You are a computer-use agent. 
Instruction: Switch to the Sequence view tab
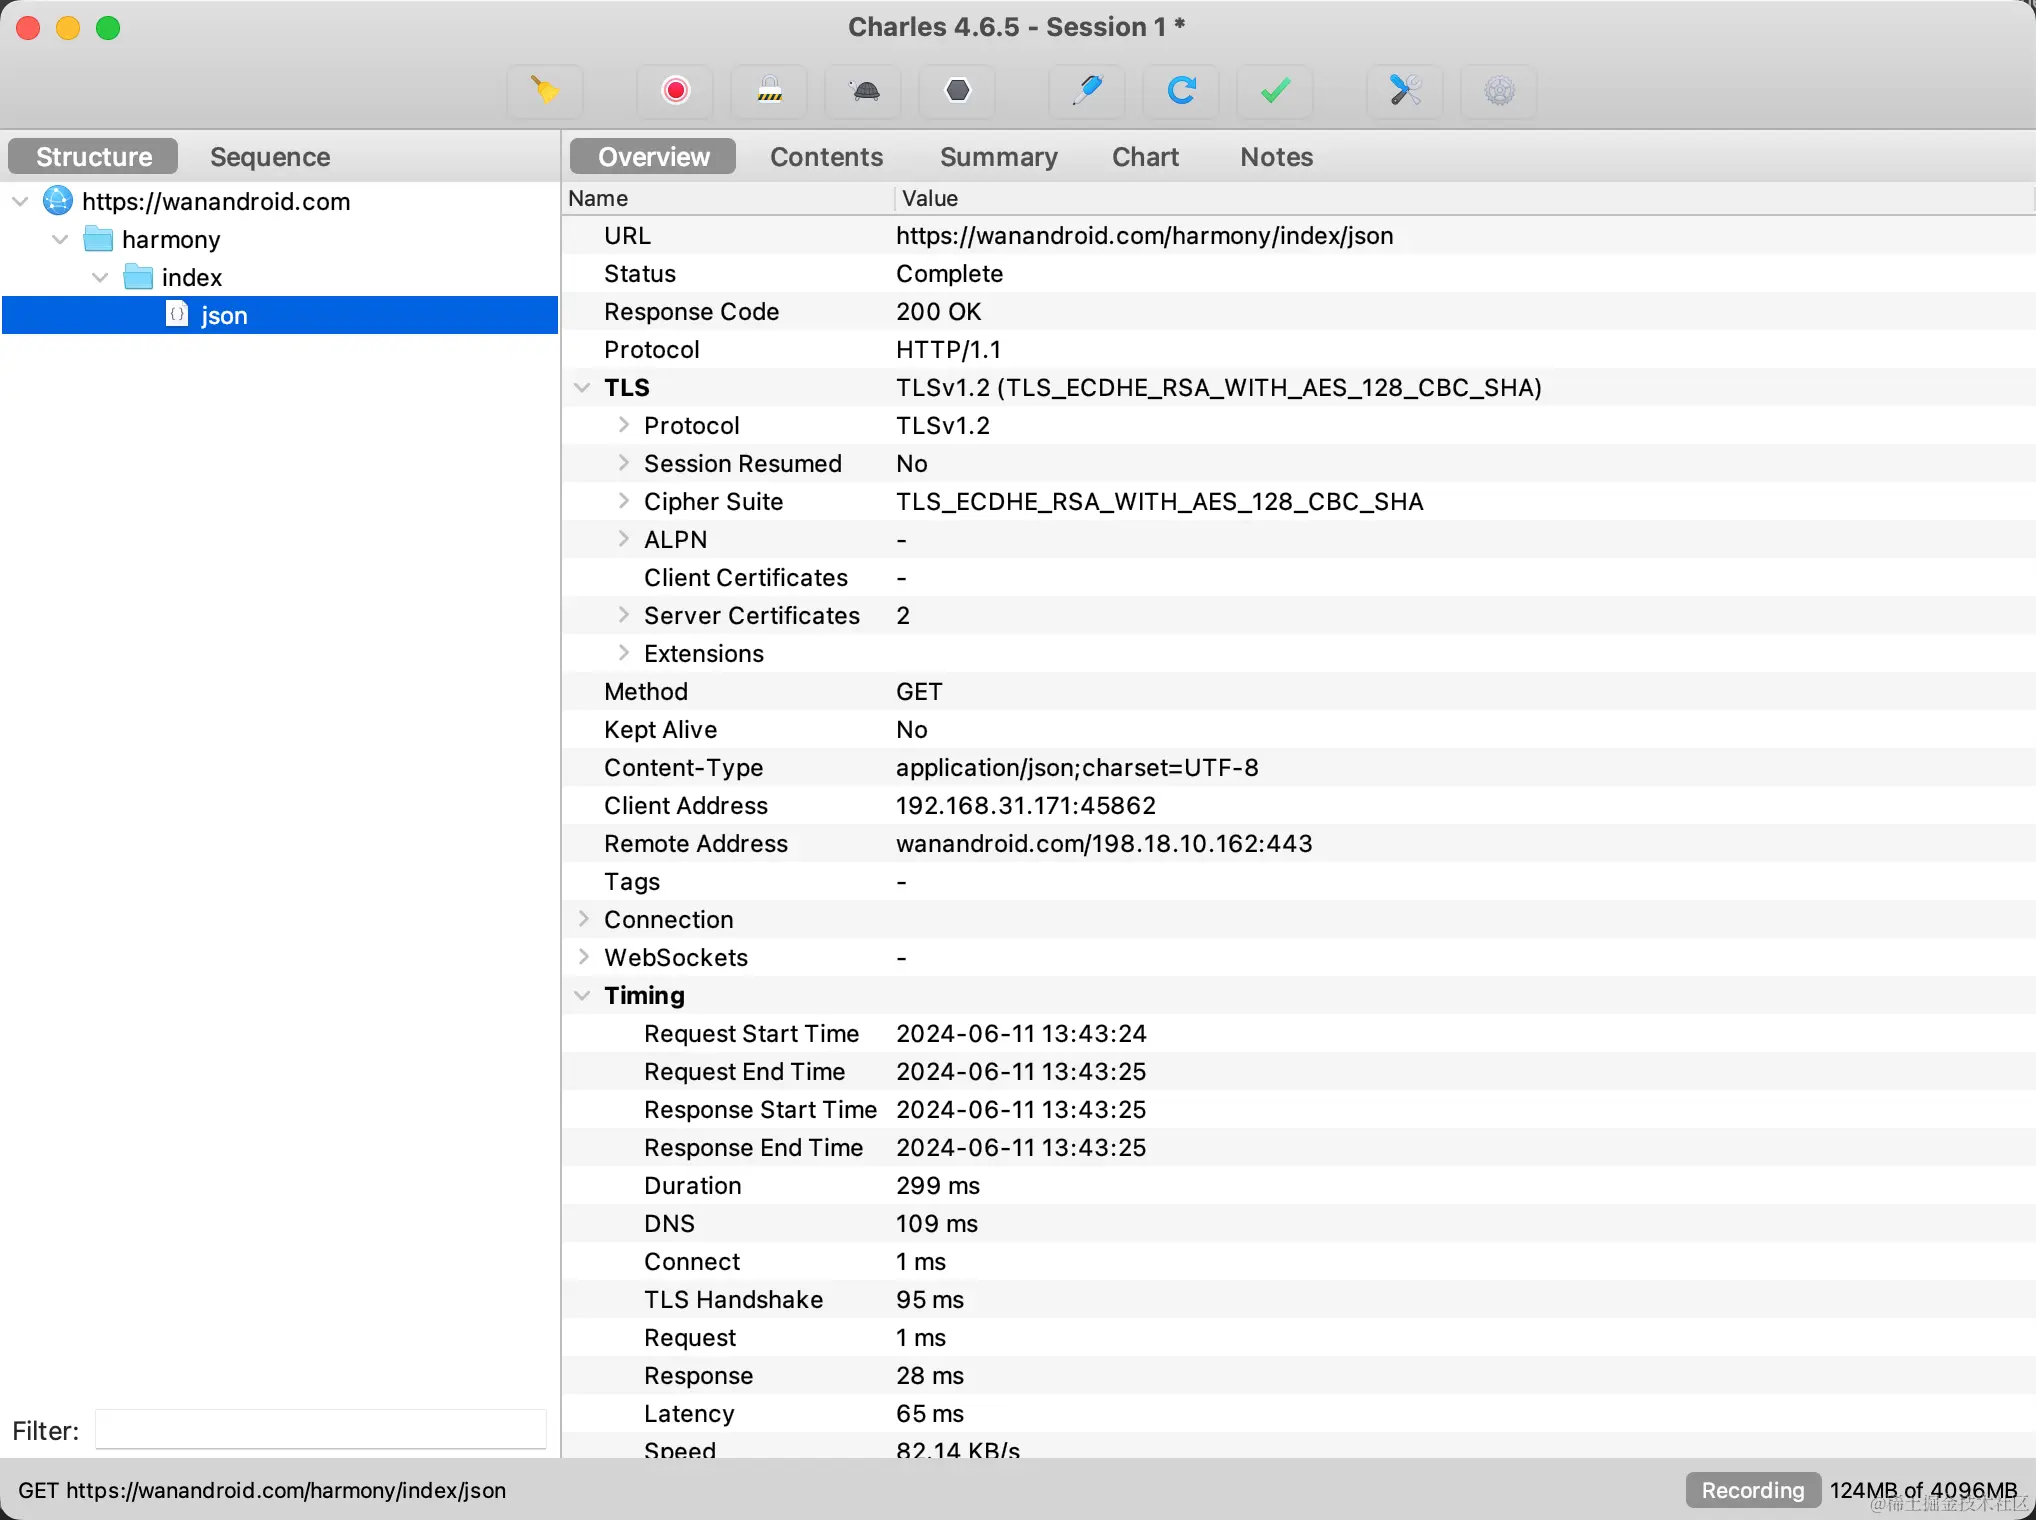(270, 157)
